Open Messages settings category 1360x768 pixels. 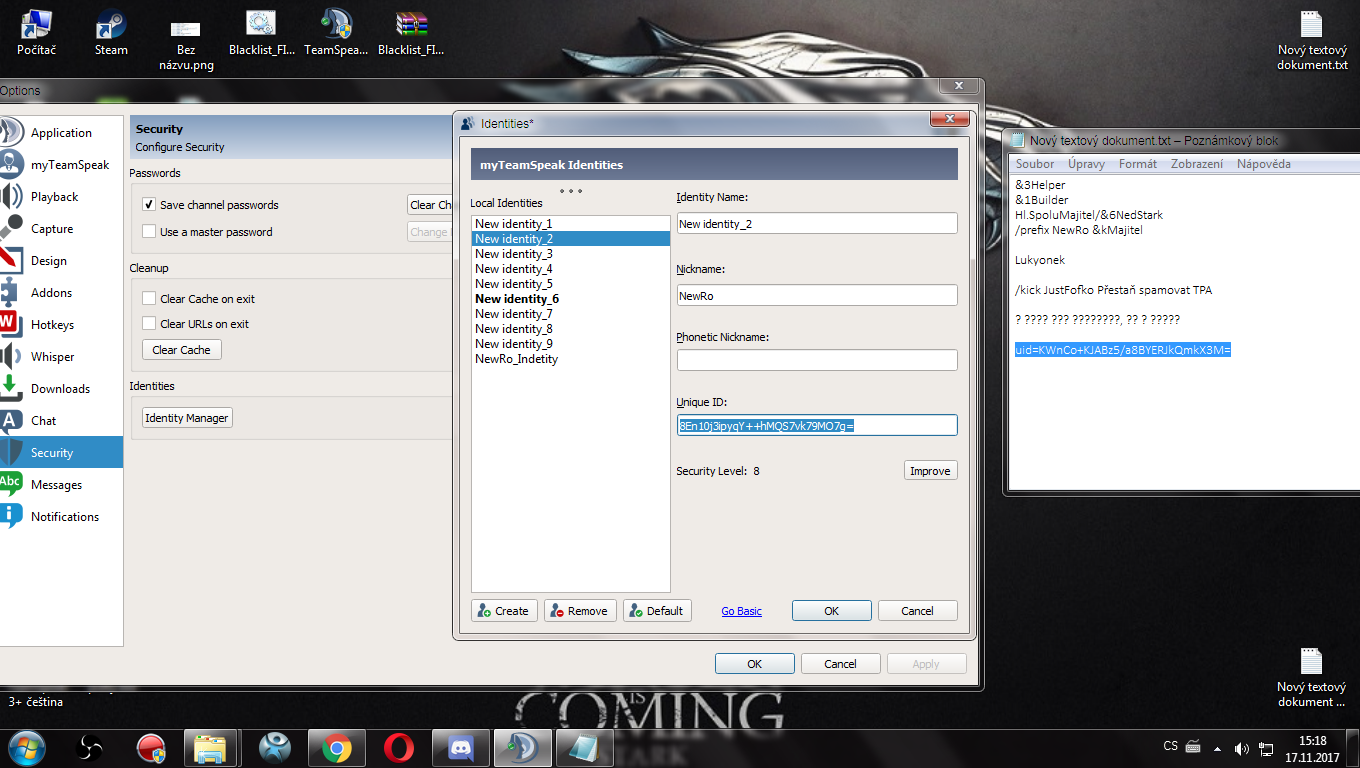(x=61, y=485)
